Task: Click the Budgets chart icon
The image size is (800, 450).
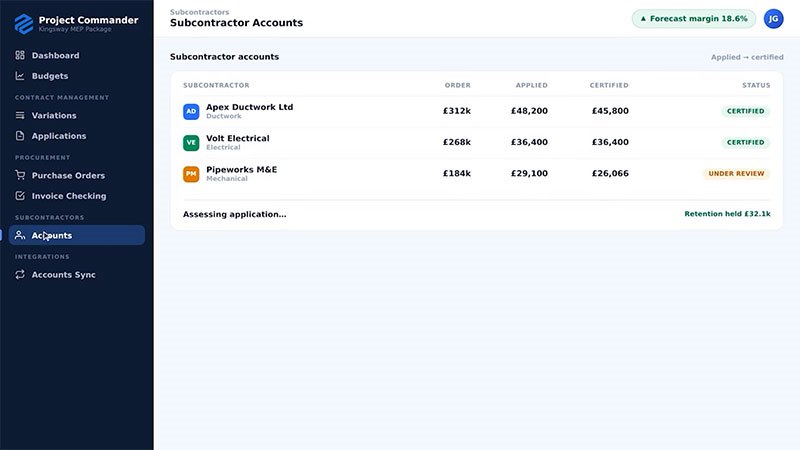Action: tap(20, 76)
